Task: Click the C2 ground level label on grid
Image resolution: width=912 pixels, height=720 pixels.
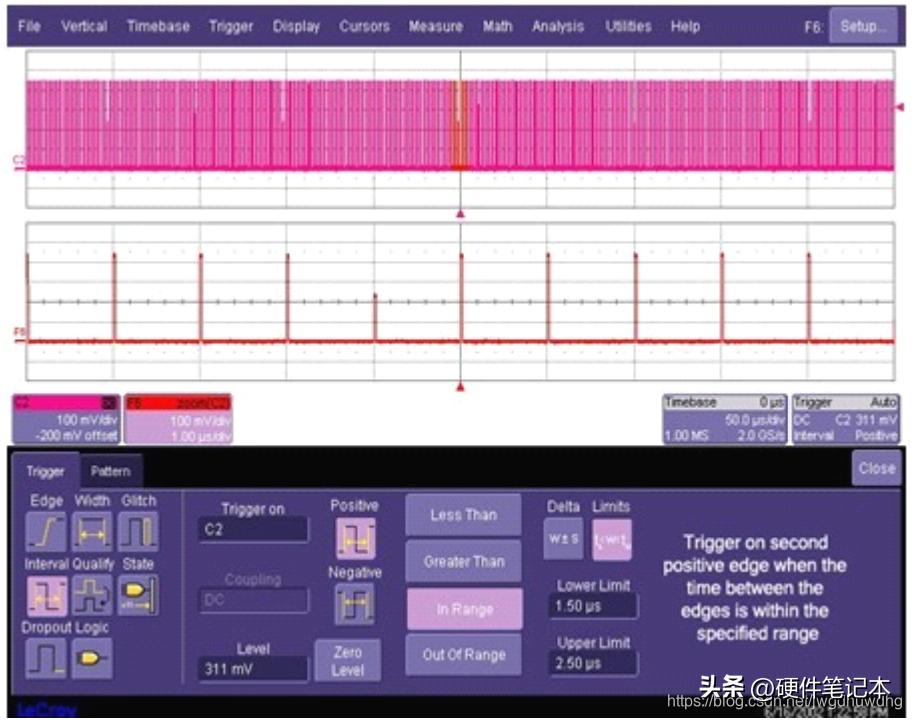Action: [19, 159]
